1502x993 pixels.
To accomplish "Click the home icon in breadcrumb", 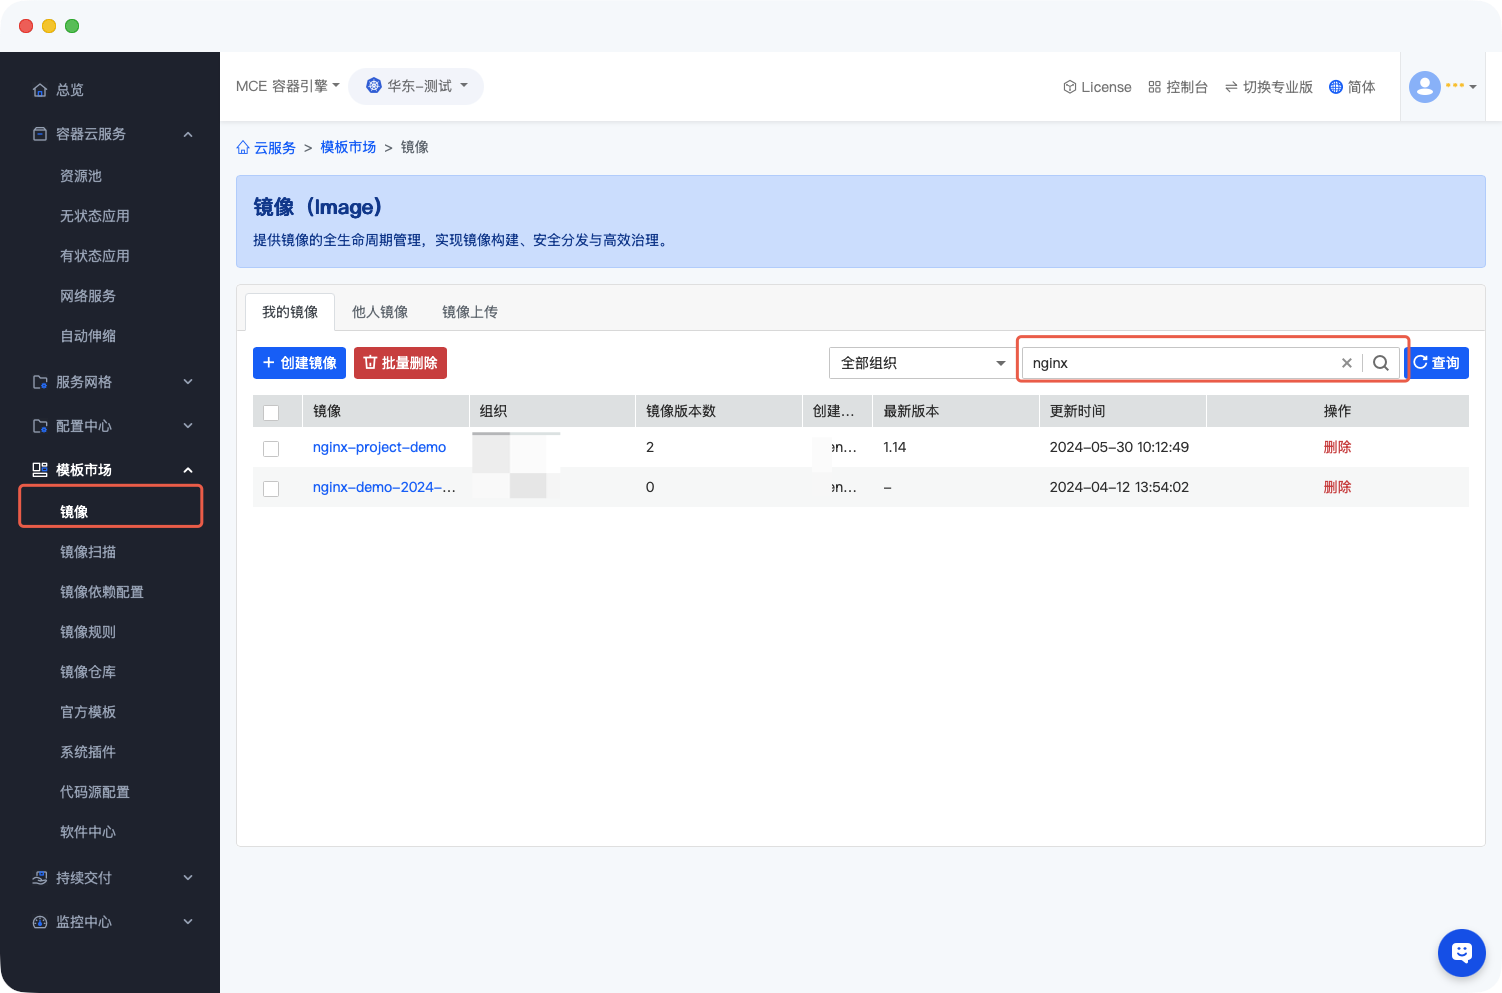I will pos(243,148).
